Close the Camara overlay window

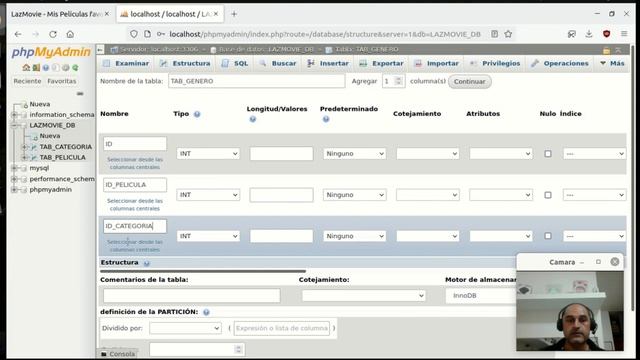[615, 262]
